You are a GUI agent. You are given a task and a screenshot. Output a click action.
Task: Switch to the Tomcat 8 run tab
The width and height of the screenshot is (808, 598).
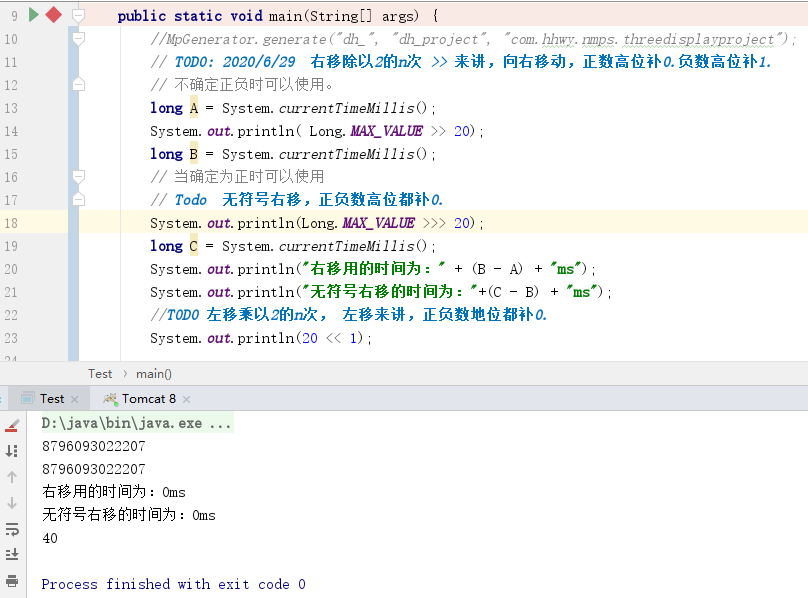click(x=148, y=399)
